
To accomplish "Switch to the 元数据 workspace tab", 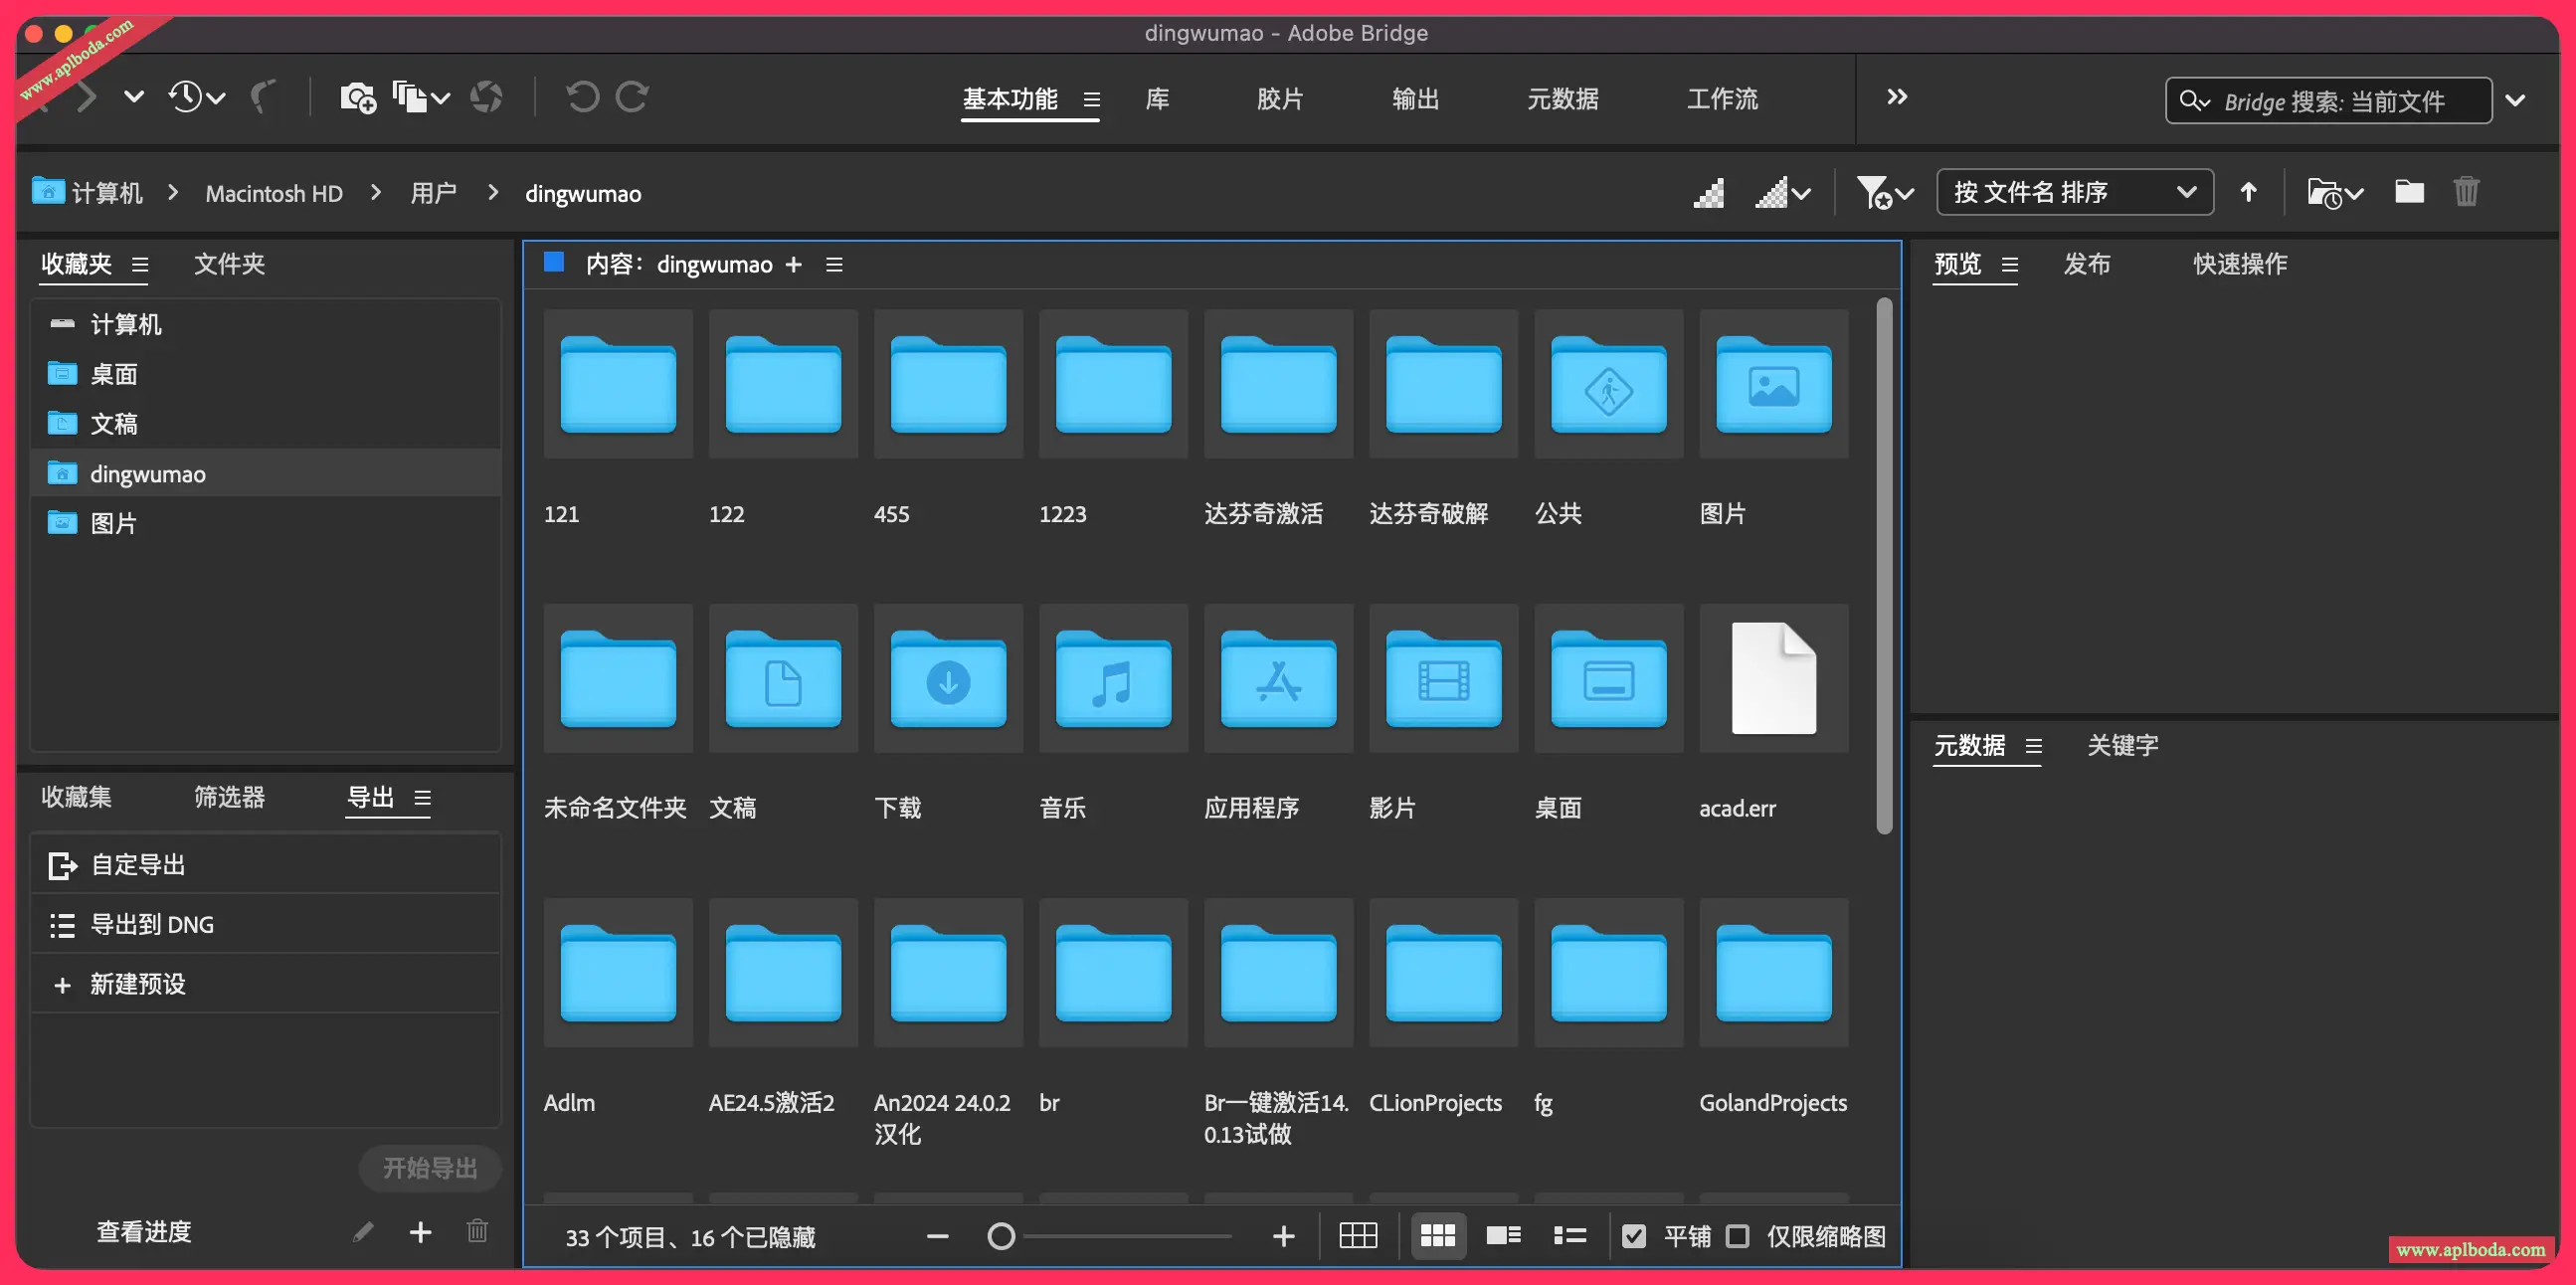I will 1562,99.
